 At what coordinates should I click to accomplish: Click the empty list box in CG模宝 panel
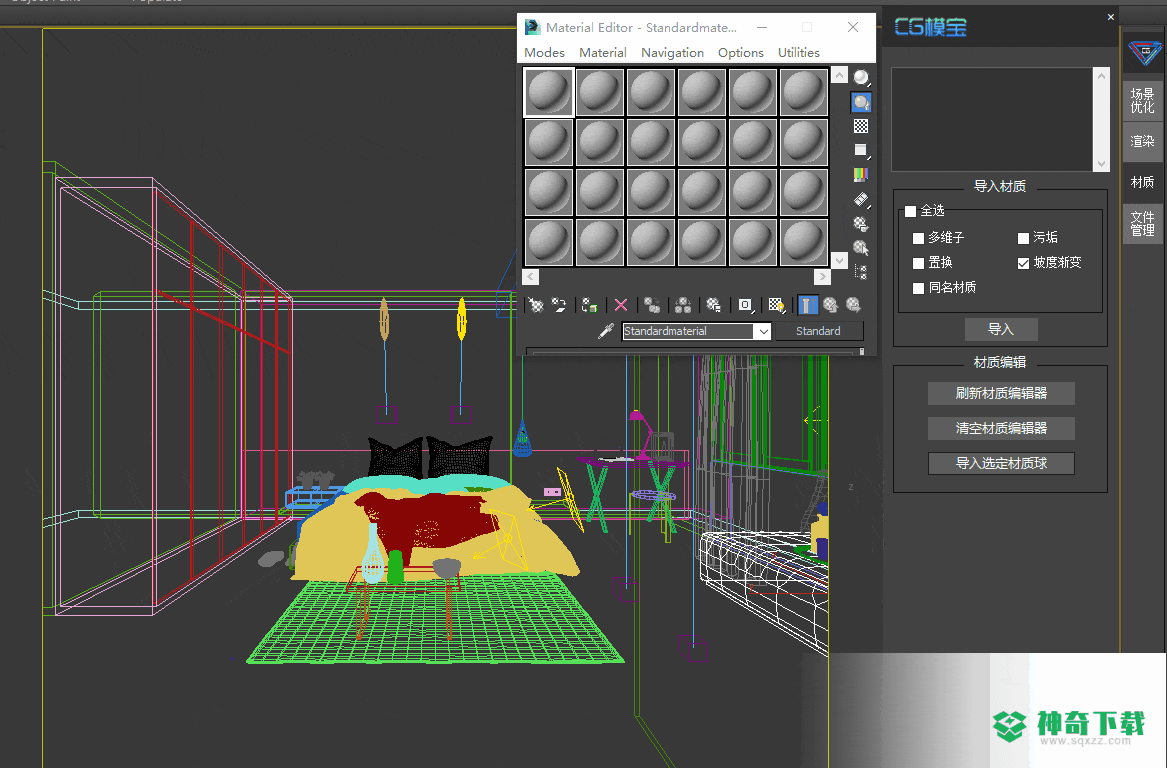coord(992,120)
